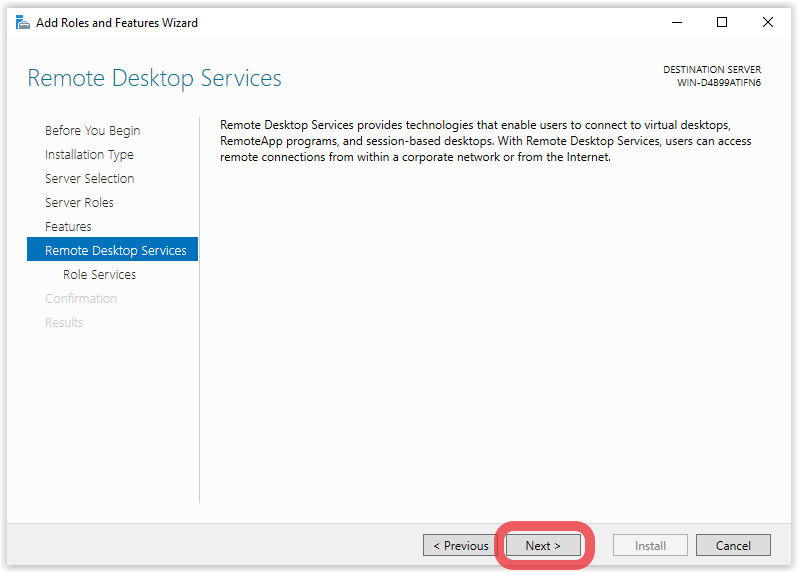Select Remote Desktop Services in sidebar
798x572 pixels.
click(x=112, y=249)
